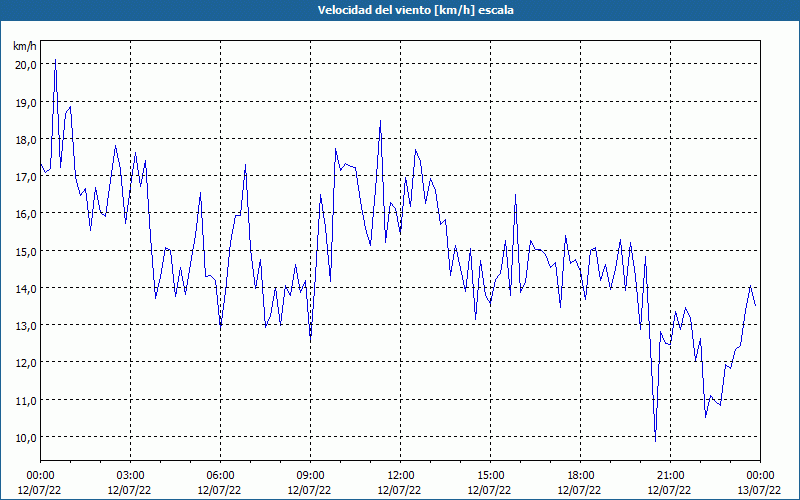Select the 15,0 y-axis label
The height and width of the screenshot is (500, 800).
coord(26,251)
